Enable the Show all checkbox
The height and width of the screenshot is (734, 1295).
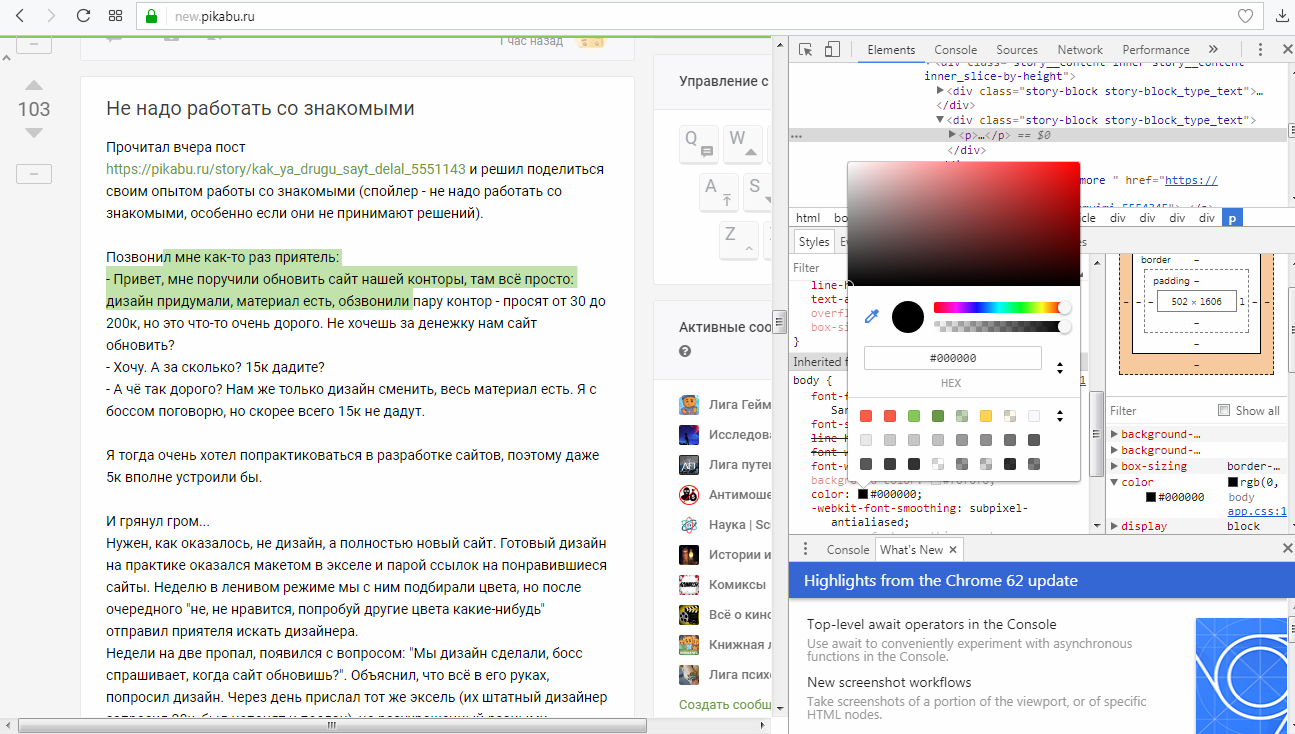pyautogui.click(x=1224, y=410)
